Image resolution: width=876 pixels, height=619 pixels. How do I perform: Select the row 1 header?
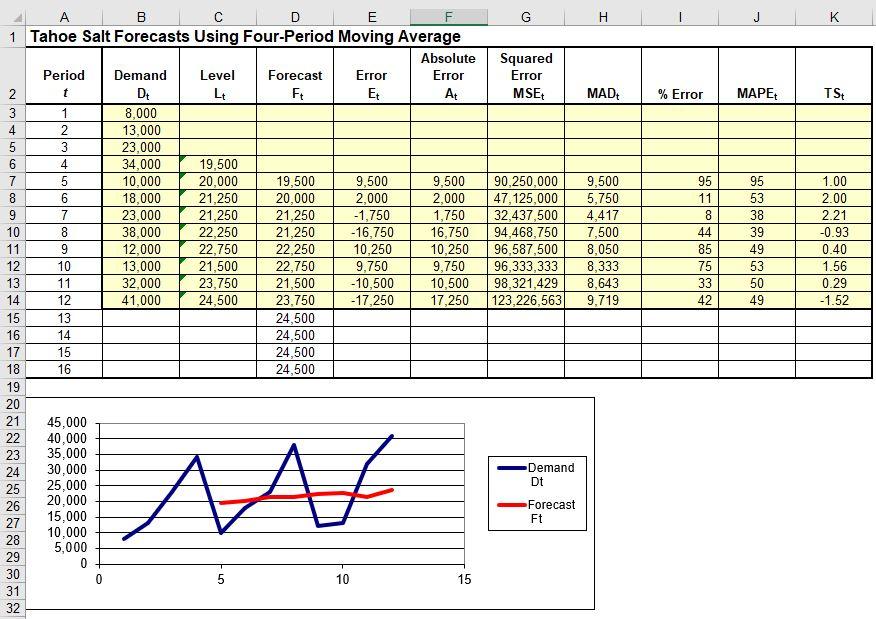[x=15, y=35]
